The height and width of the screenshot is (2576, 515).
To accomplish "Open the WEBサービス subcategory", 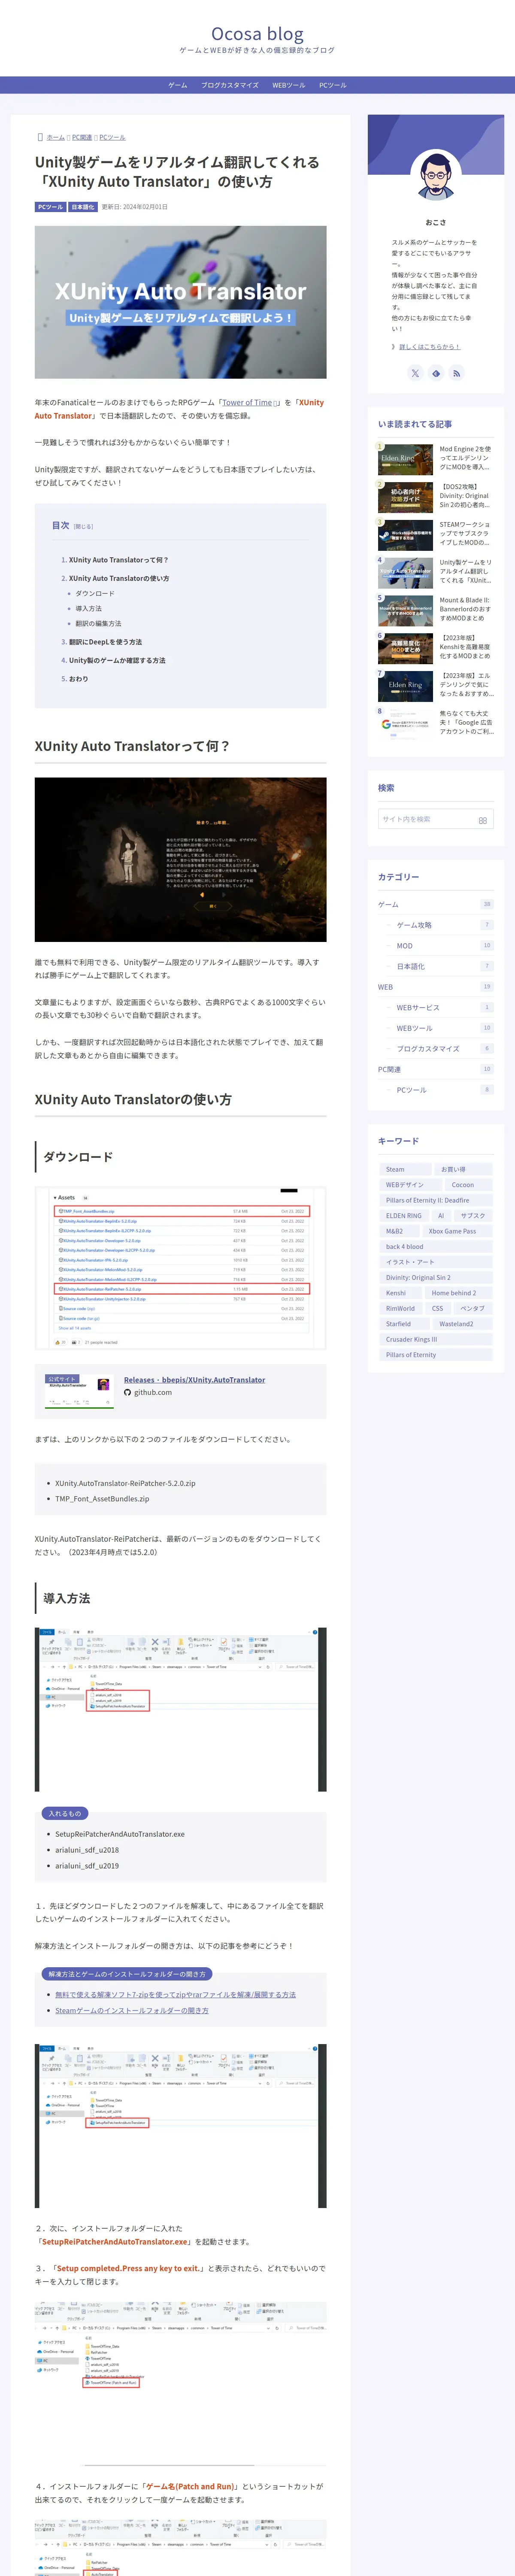I will point(440,1007).
